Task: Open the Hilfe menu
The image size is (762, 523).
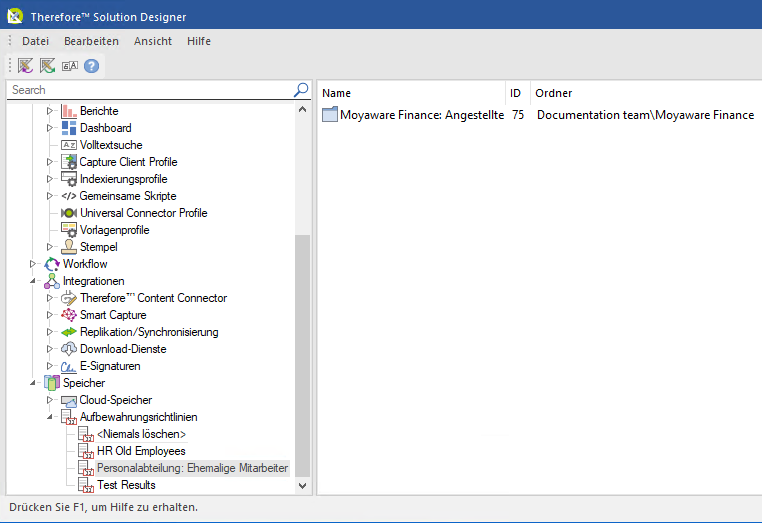Action: point(199,41)
